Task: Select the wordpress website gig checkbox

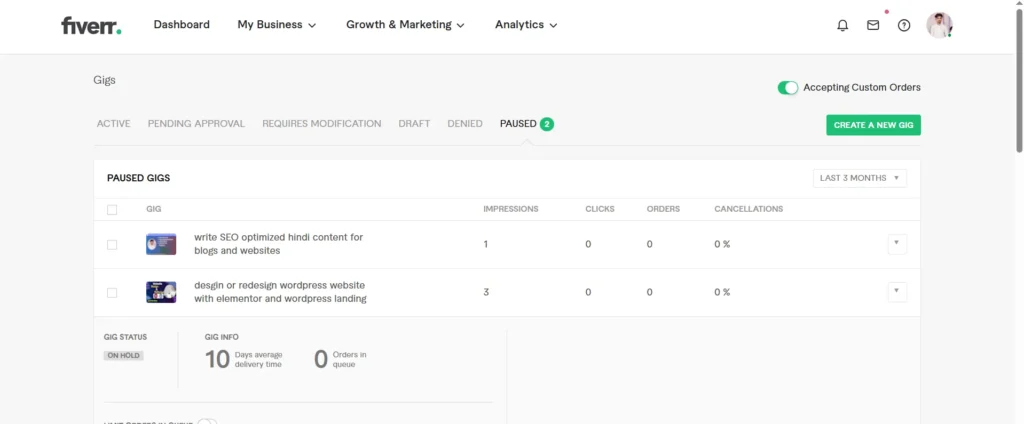Action: (112, 293)
